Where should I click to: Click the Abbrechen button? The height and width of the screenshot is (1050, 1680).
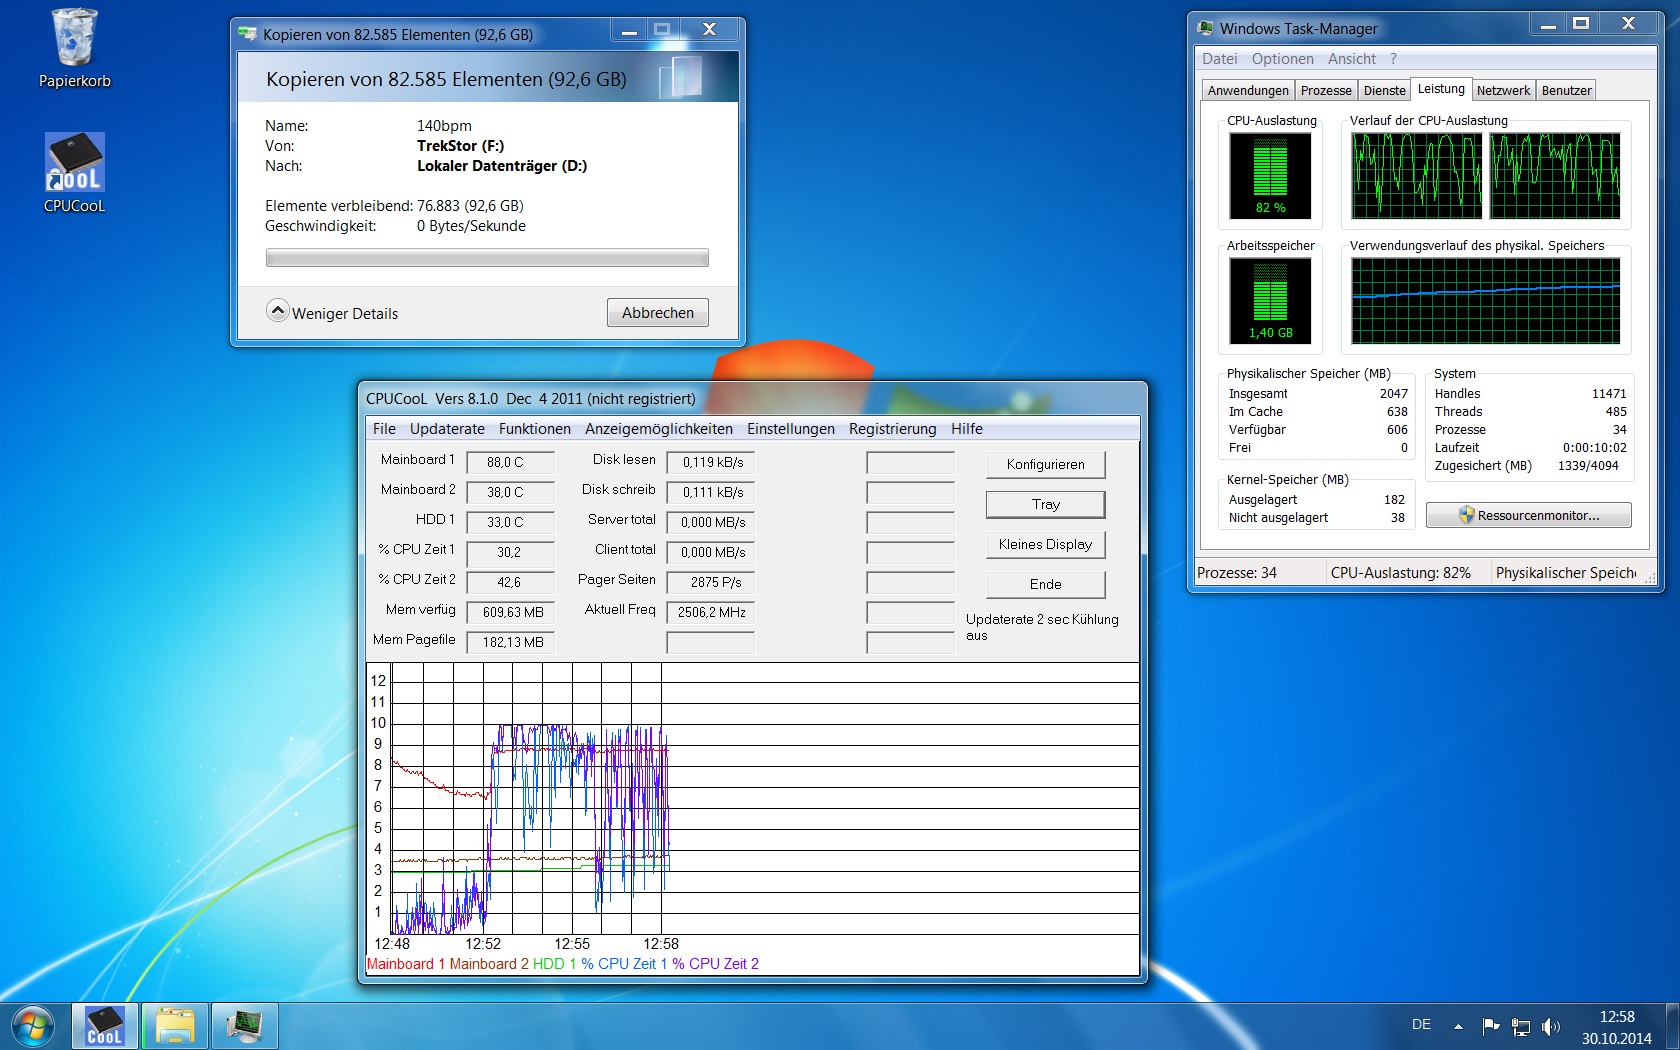657,313
